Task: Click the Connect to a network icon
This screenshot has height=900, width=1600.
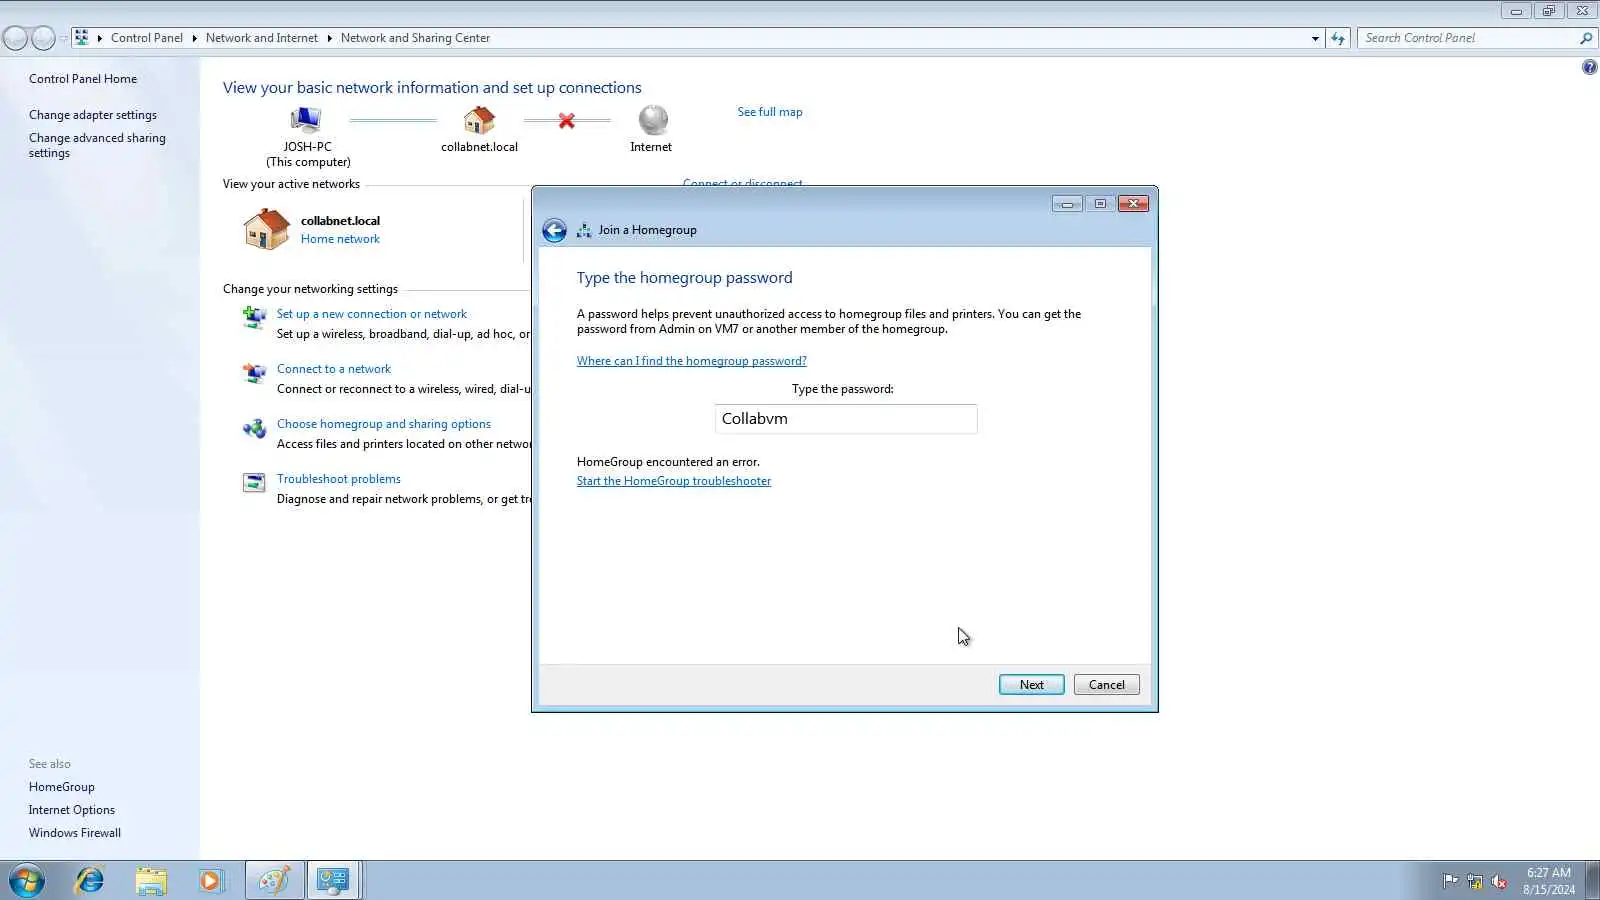Action: click(x=254, y=373)
